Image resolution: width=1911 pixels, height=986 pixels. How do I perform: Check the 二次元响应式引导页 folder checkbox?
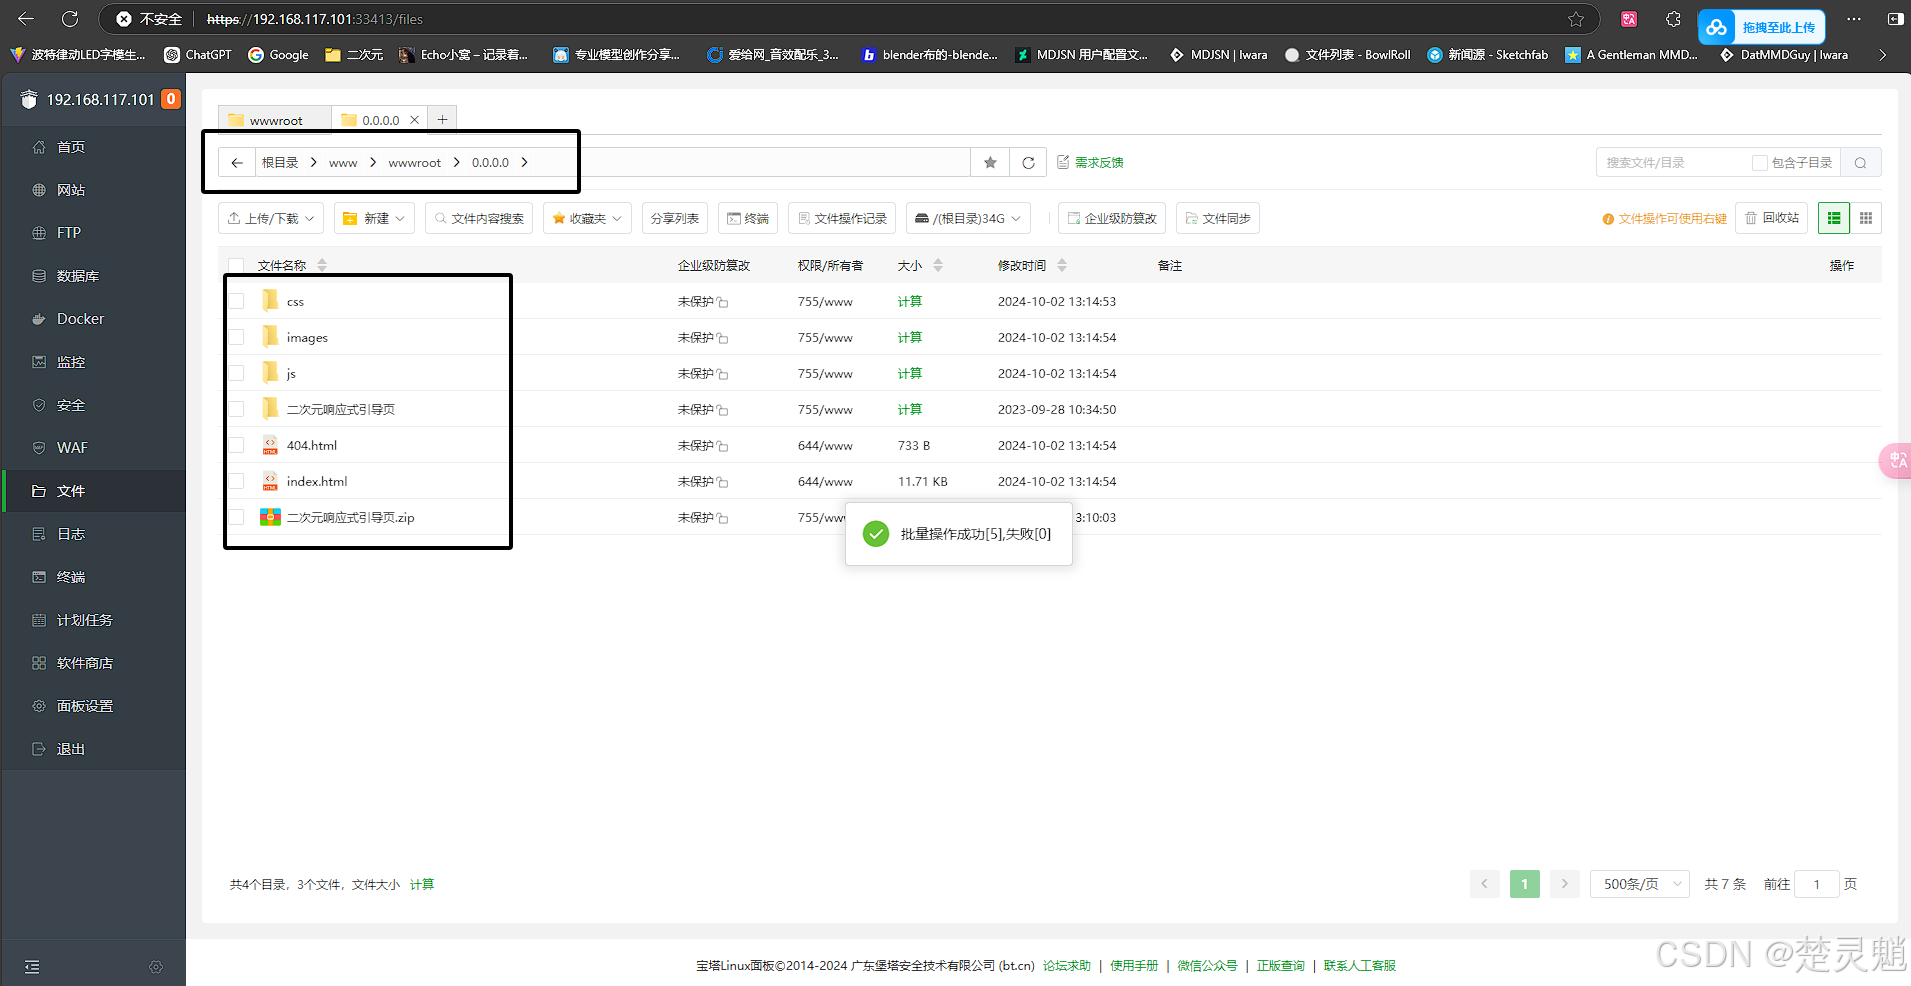click(x=236, y=409)
